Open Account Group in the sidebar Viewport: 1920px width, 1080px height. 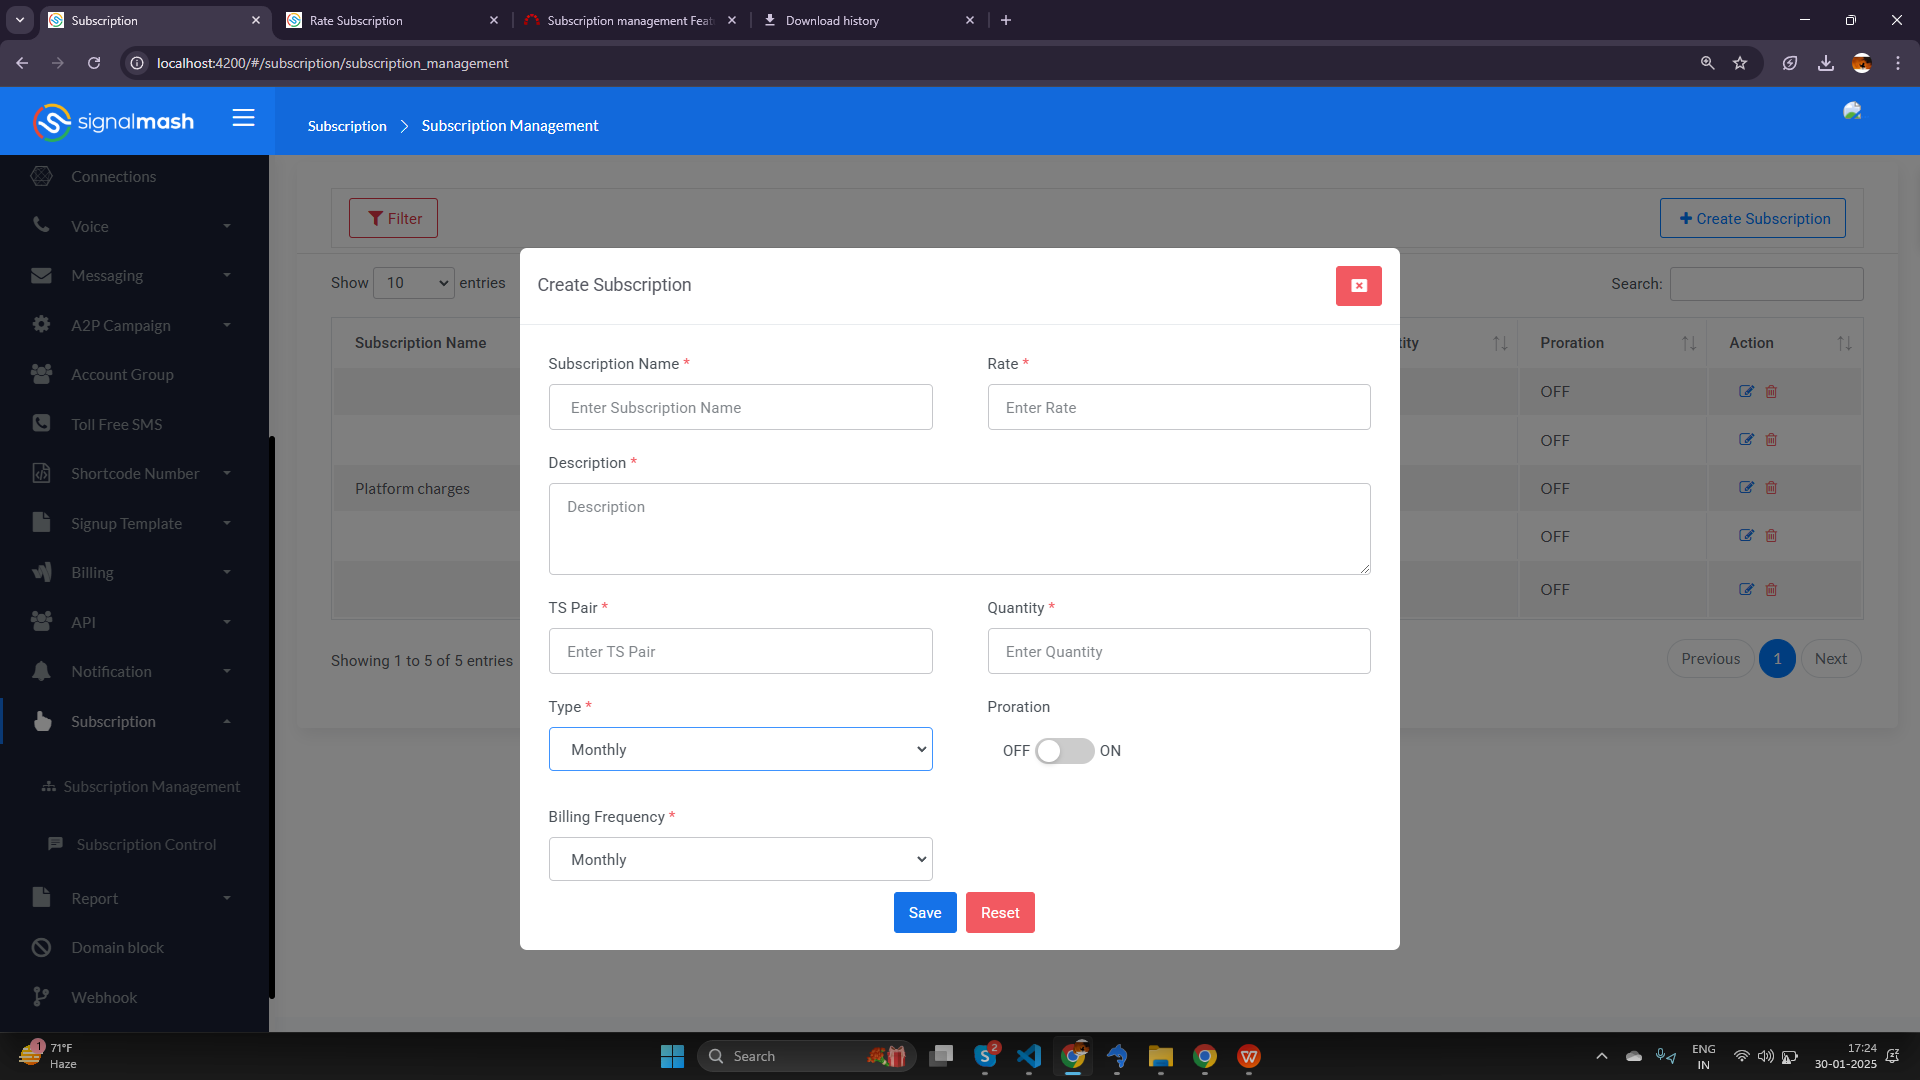click(x=122, y=374)
